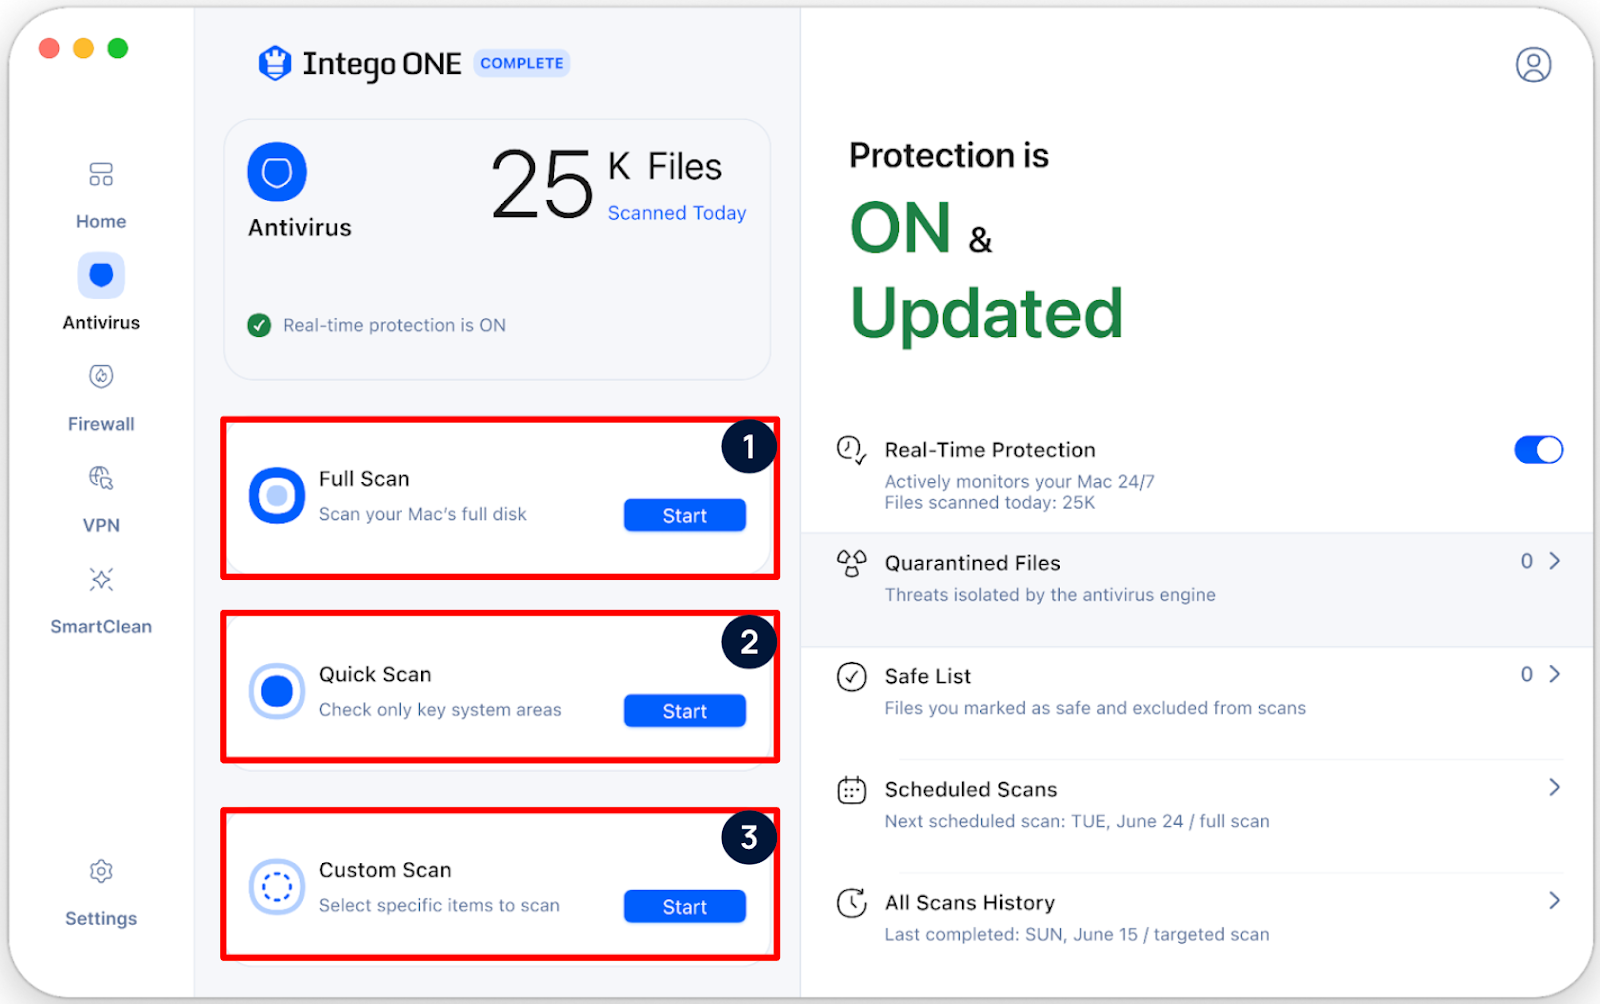Screen dimensions: 1600x1004
Task: Start the Custom Scan
Action: coord(685,906)
